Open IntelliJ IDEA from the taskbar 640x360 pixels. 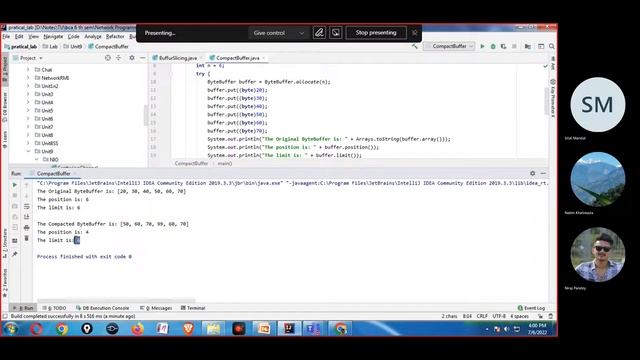tap(289, 328)
